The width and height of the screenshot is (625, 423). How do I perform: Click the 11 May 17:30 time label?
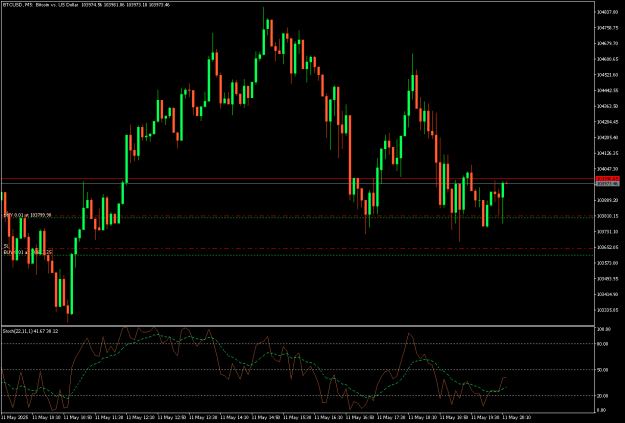tap(391, 417)
